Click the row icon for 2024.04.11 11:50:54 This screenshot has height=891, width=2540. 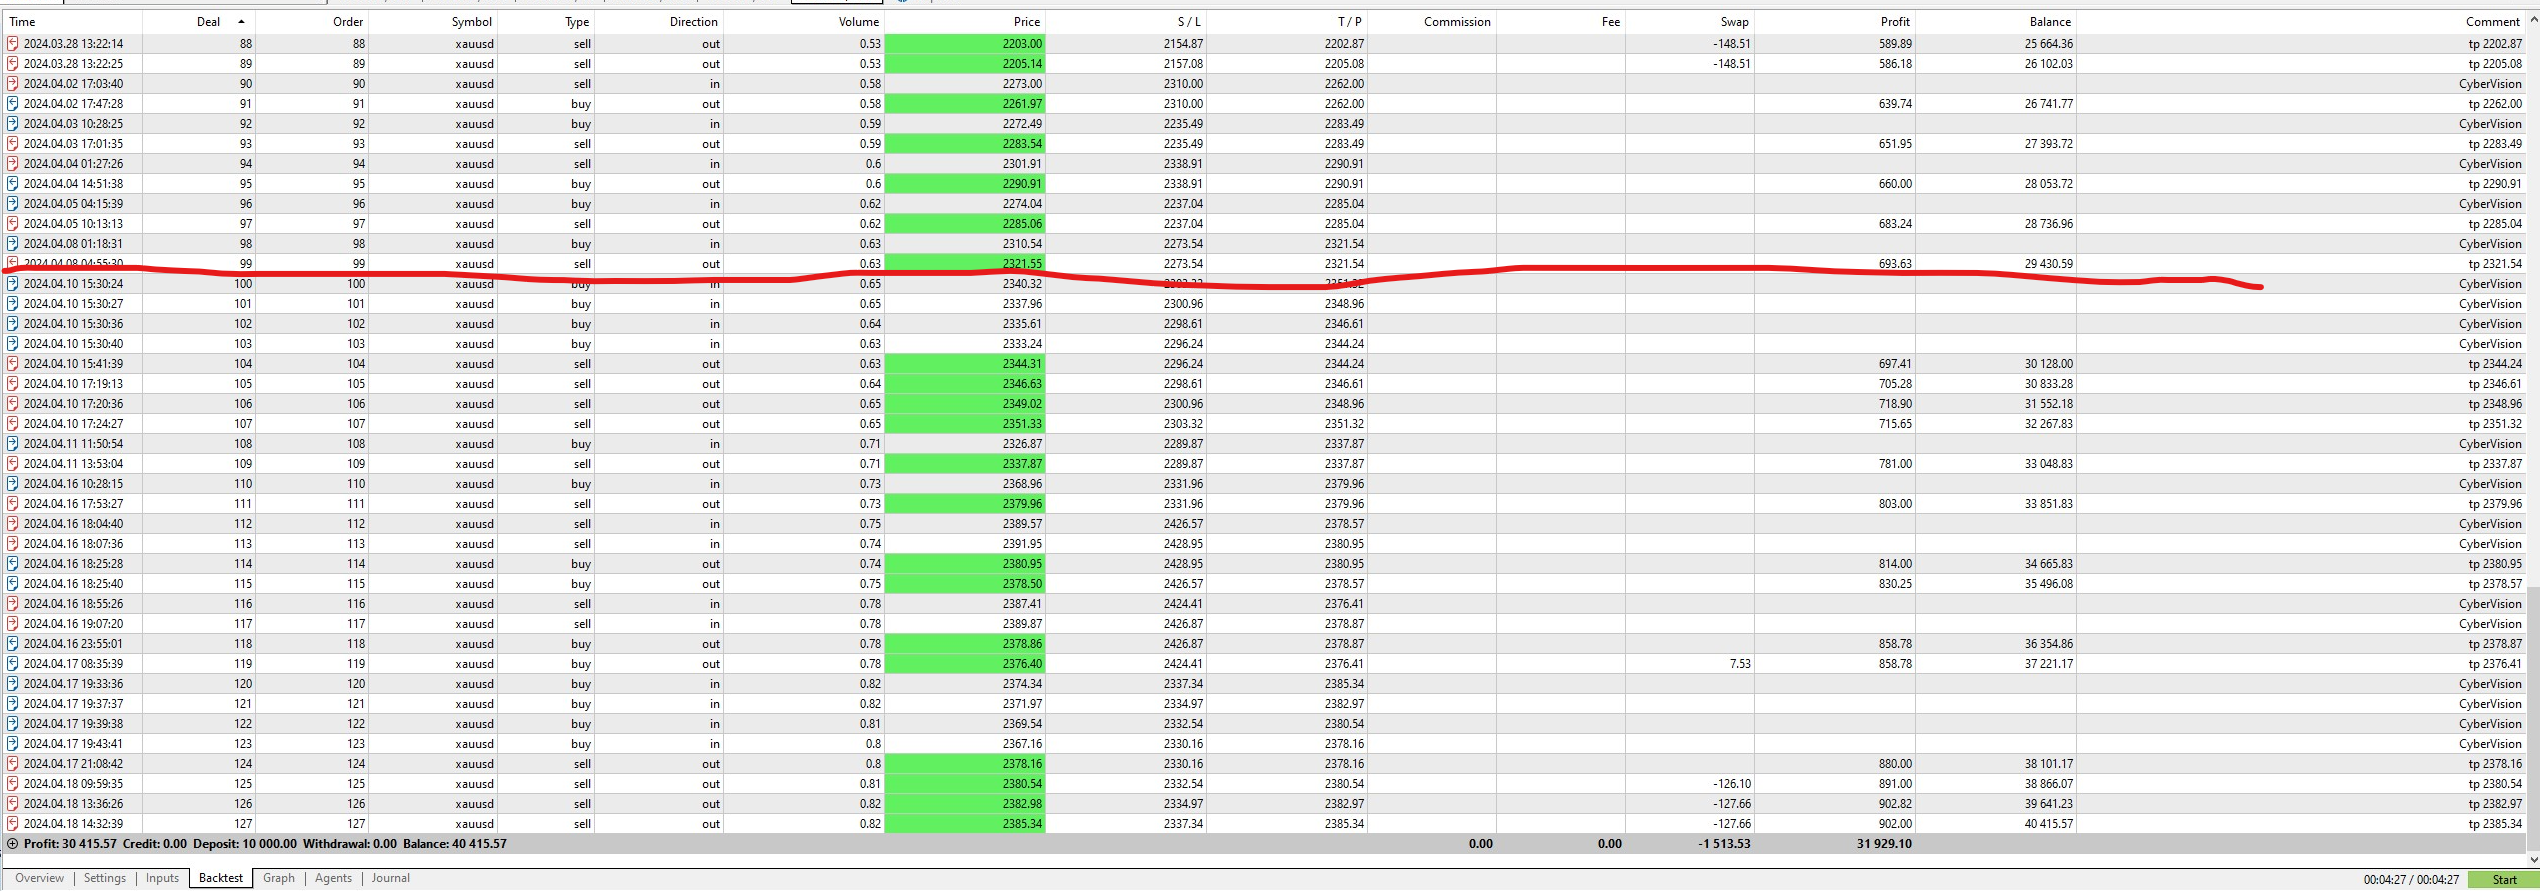13,444
